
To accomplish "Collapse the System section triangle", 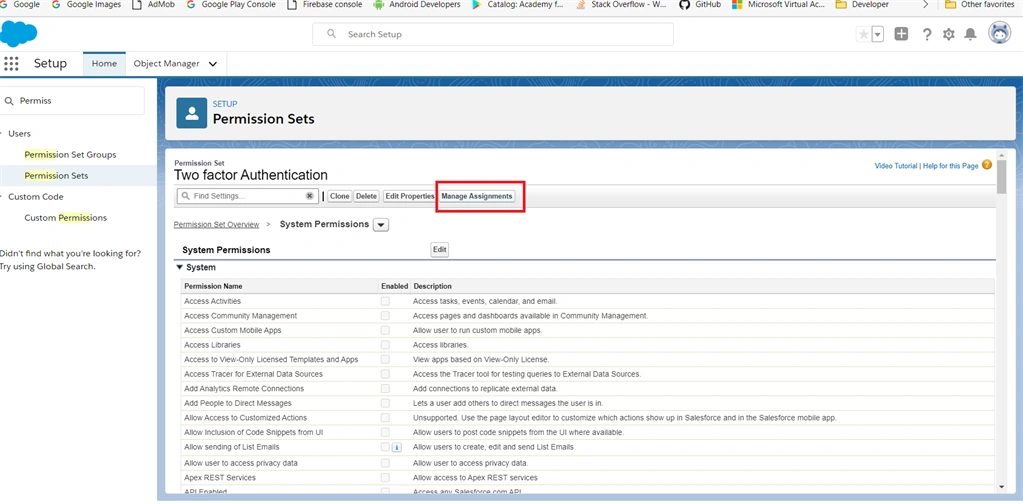I will tap(179, 267).
